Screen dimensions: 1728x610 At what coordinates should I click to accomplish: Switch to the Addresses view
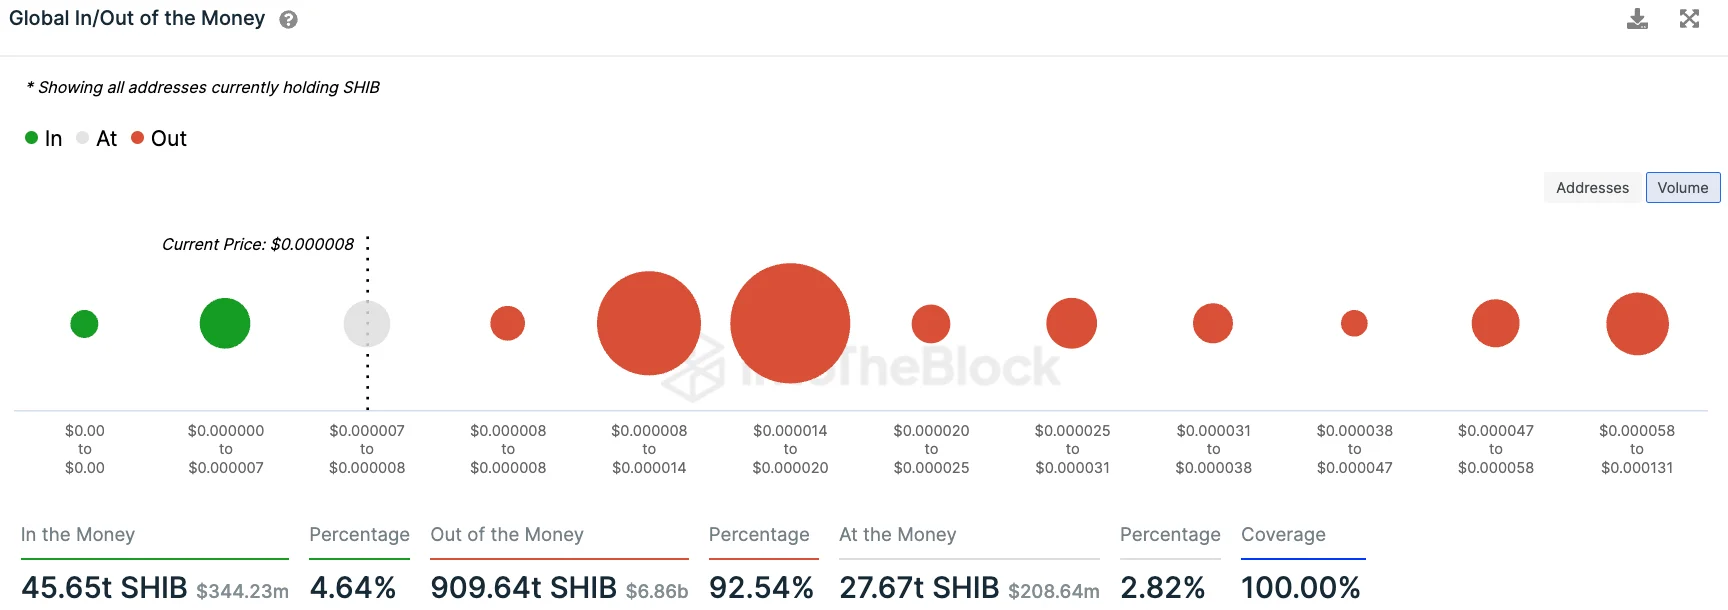(1592, 188)
